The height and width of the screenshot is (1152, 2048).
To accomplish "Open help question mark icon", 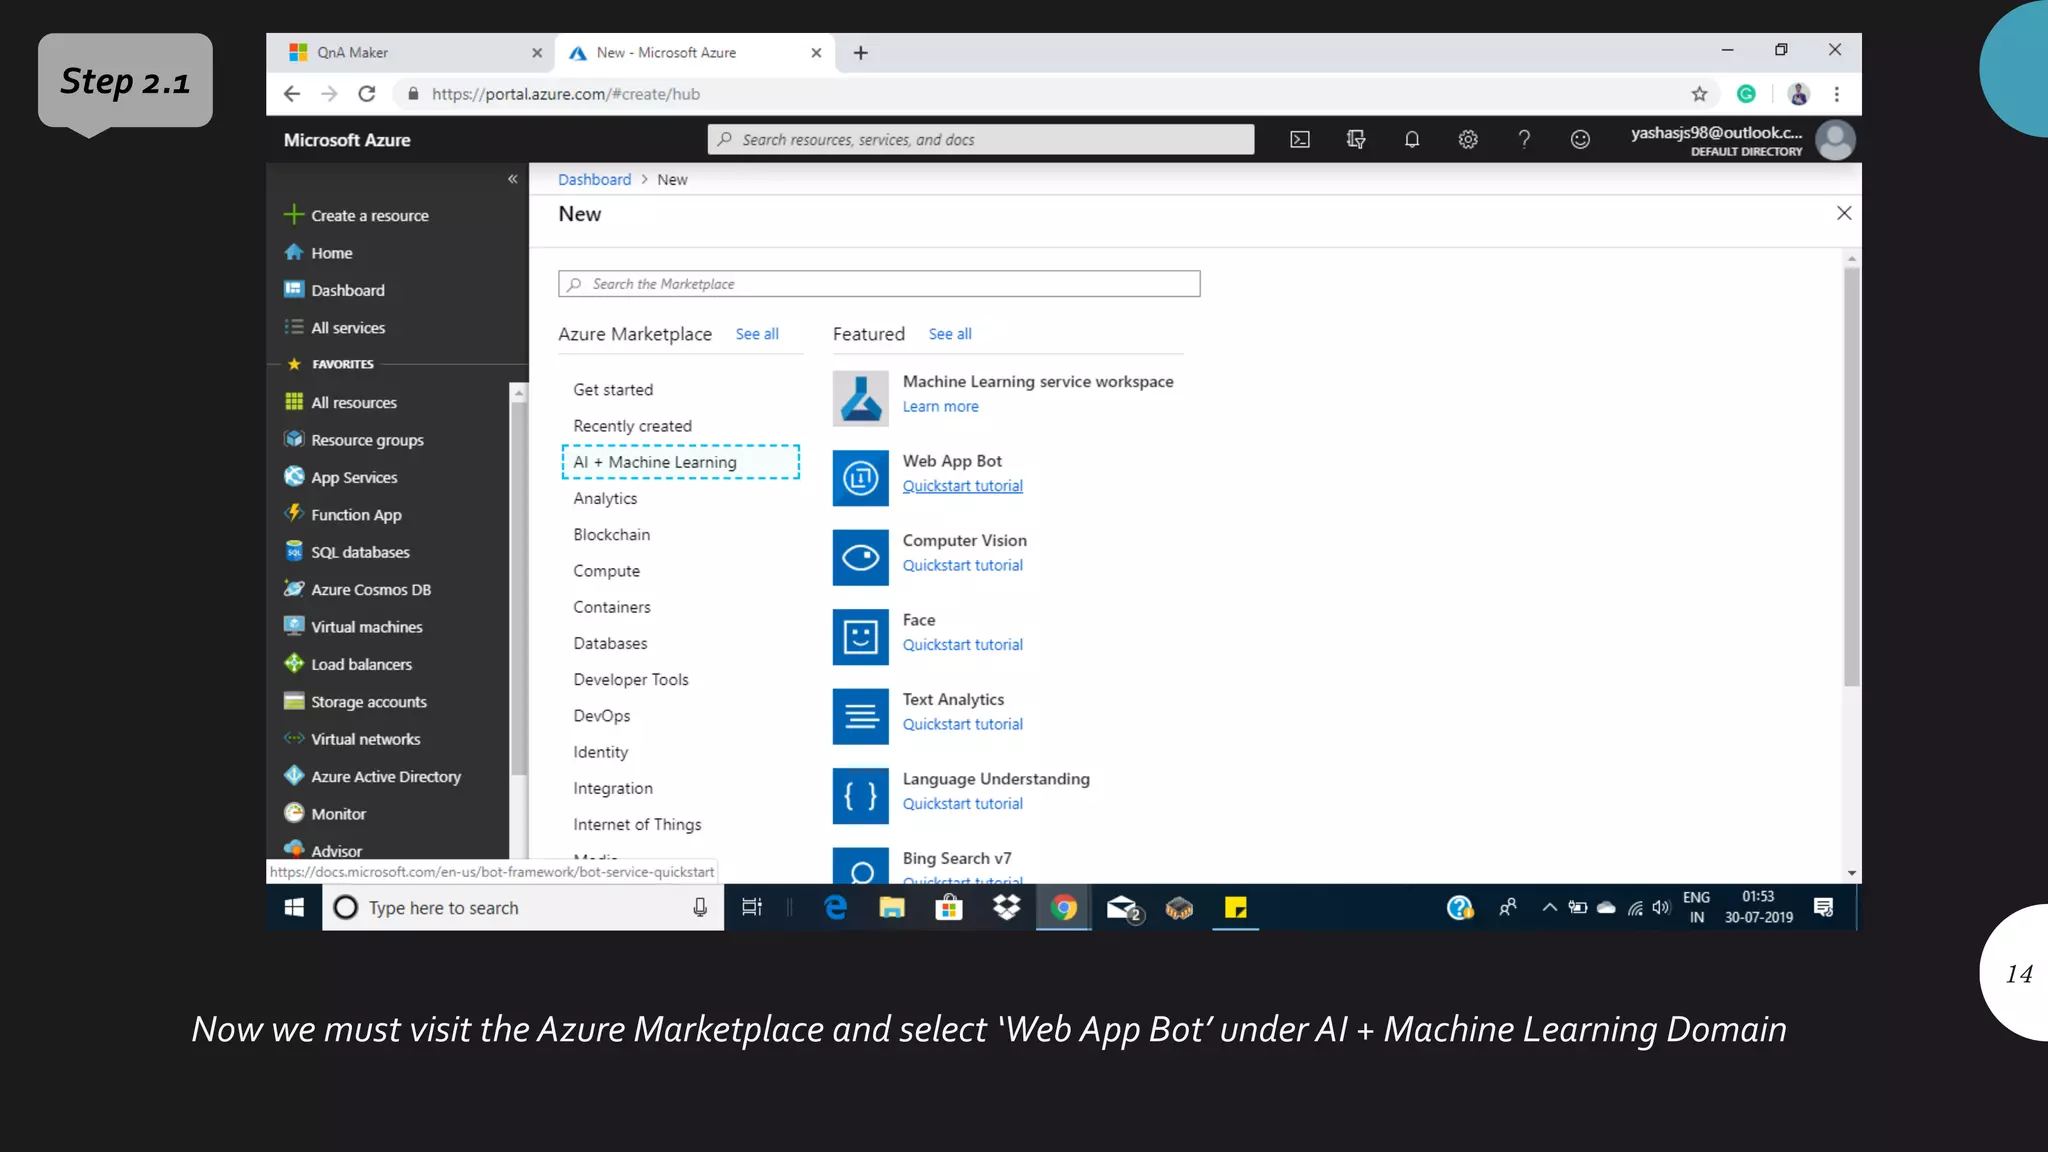I will (1524, 140).
